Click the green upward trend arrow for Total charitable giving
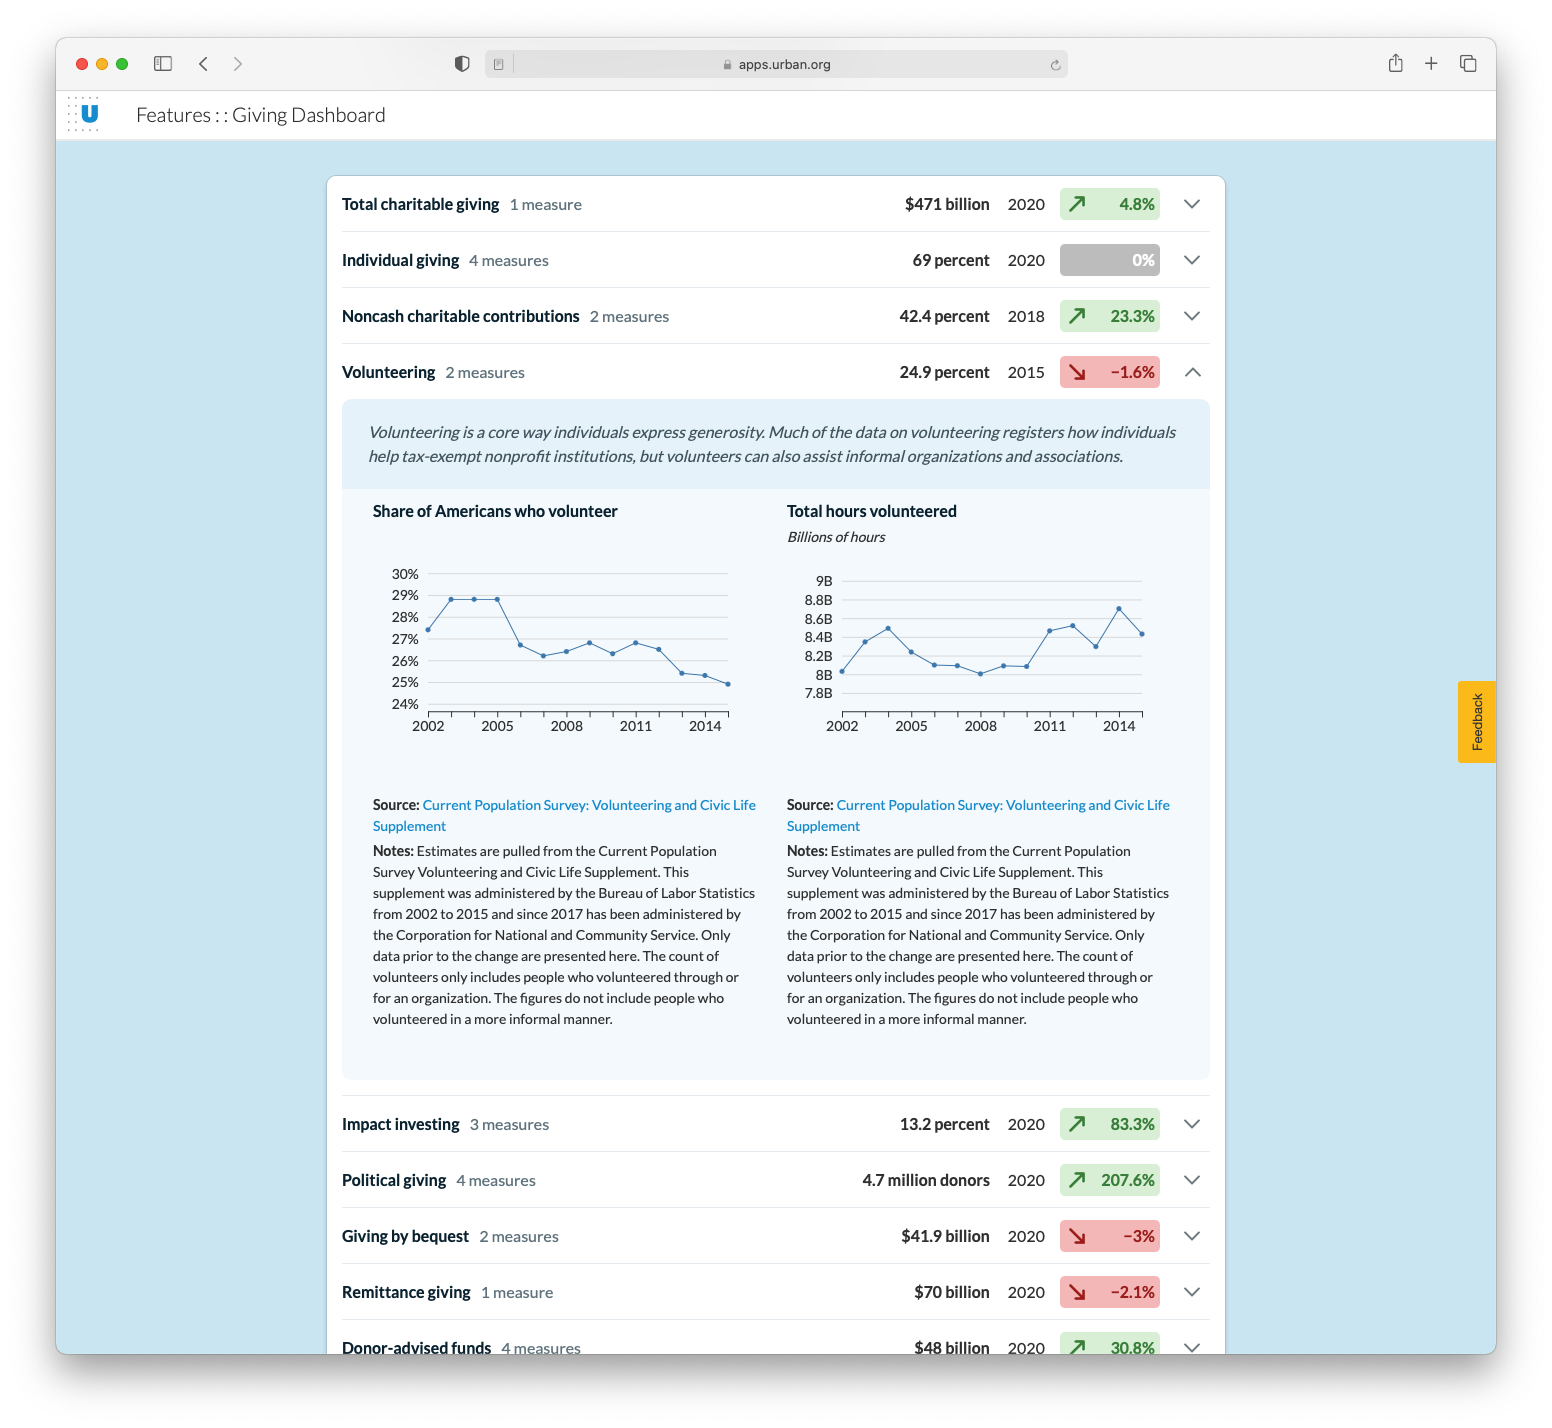The image size is (1552, 1428). coord(1077,204)
